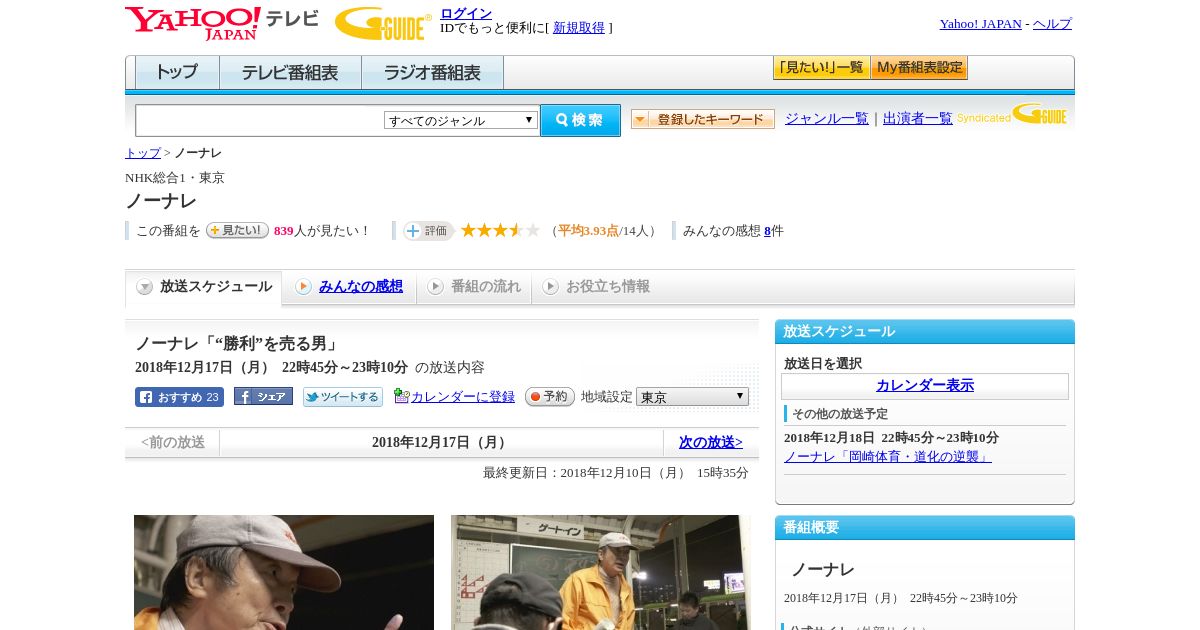Select the 東京 region dropdown
Image resolution: width=1200 pixels, height=630 pixels.
coord(692,397)
